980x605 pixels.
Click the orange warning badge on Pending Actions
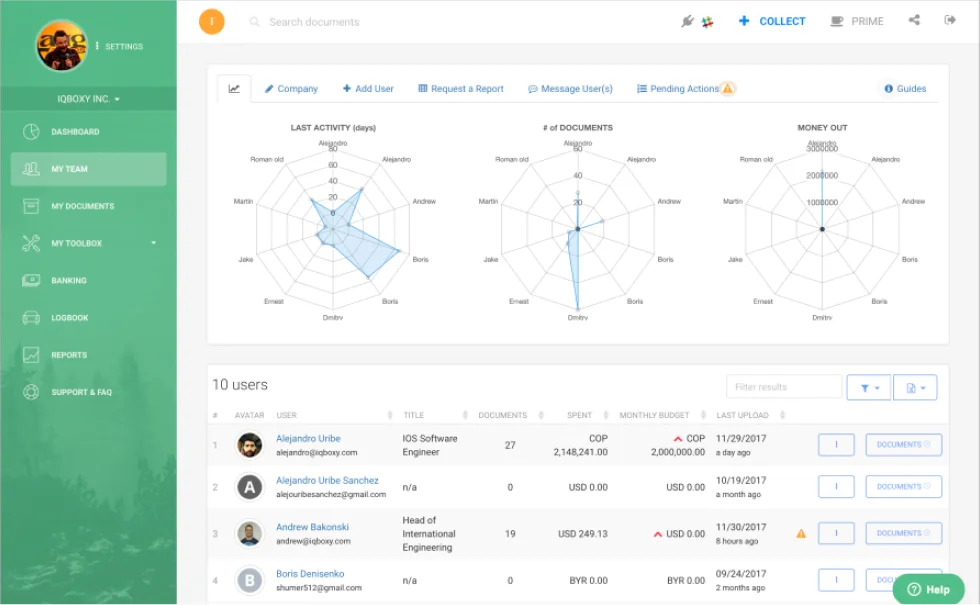tap(727, 88)
